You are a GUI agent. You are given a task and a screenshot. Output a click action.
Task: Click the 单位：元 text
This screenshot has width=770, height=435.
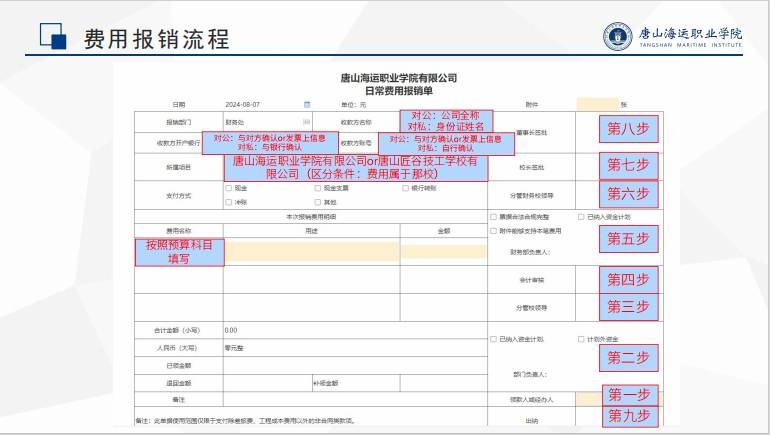[x=354, y=105]
